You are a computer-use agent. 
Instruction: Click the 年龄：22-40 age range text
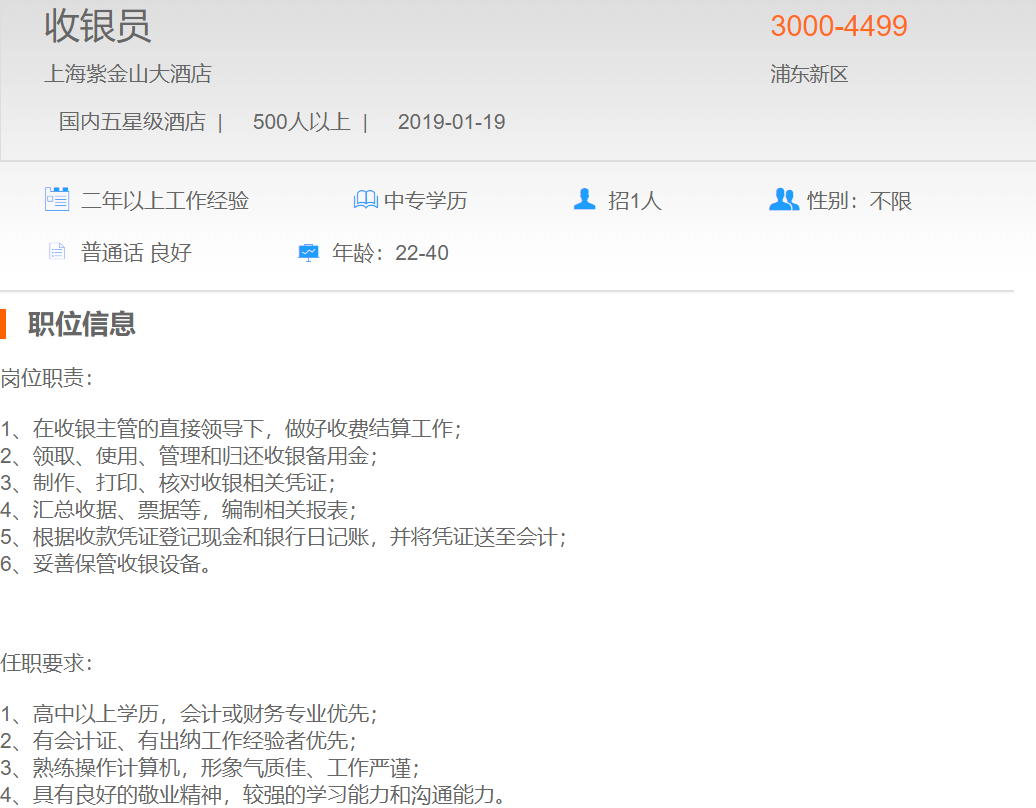coord(390,253)
